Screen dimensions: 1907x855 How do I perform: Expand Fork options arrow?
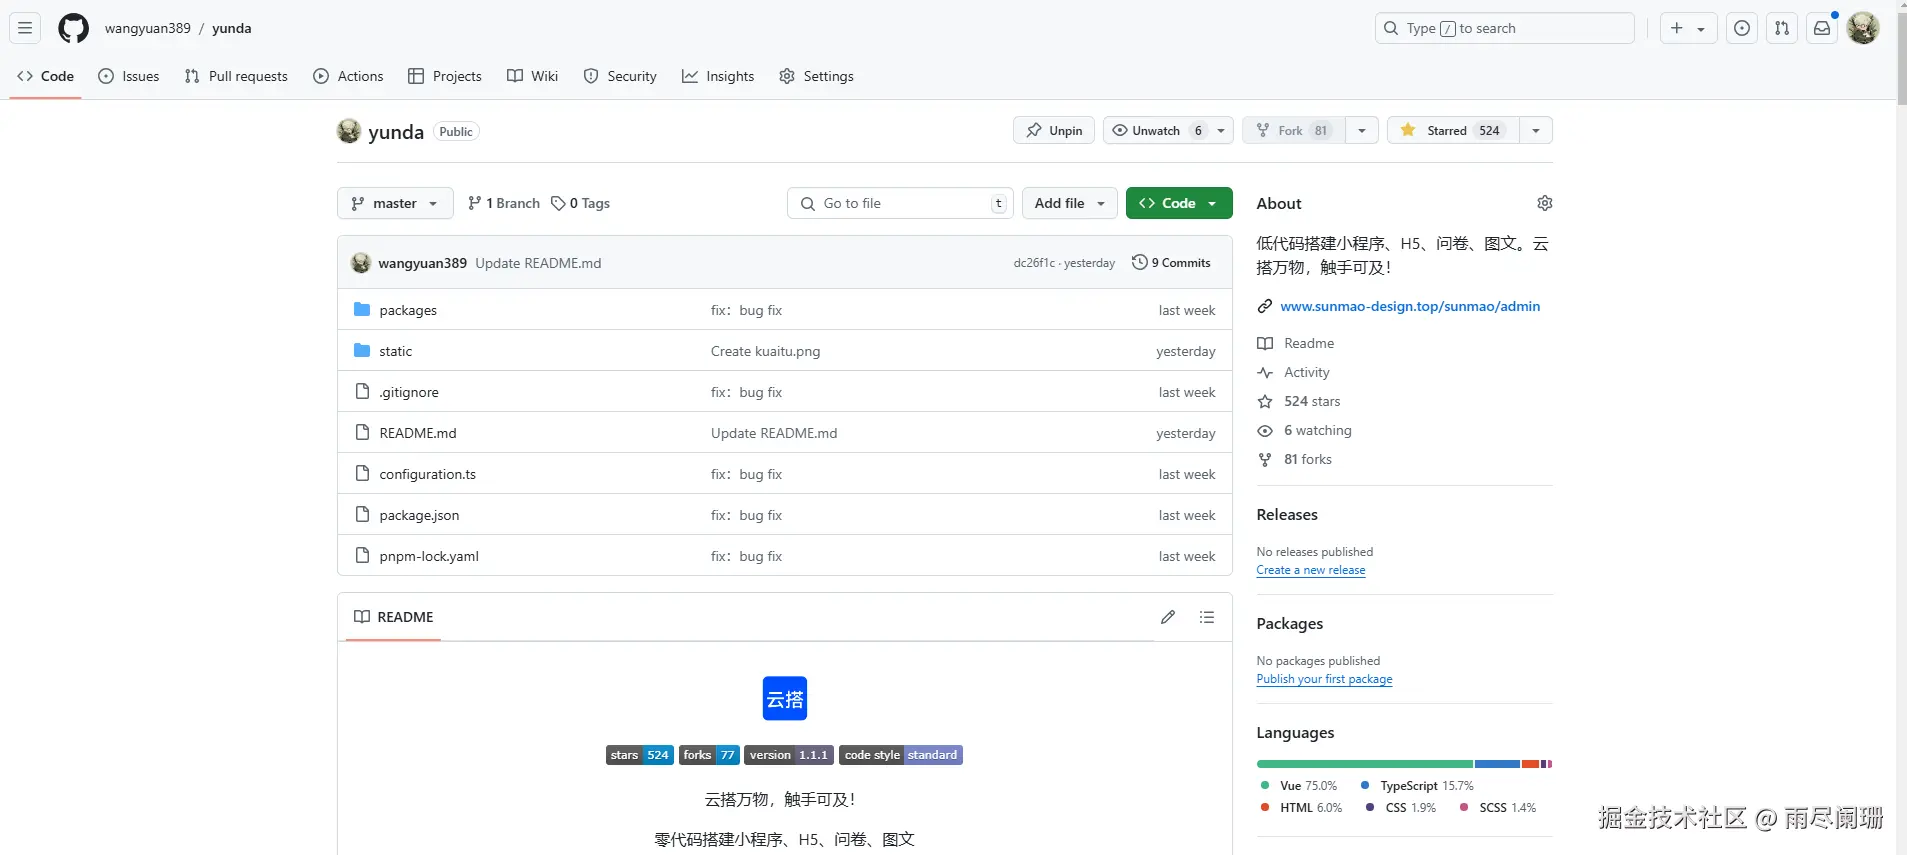[x=1362, y=130]
